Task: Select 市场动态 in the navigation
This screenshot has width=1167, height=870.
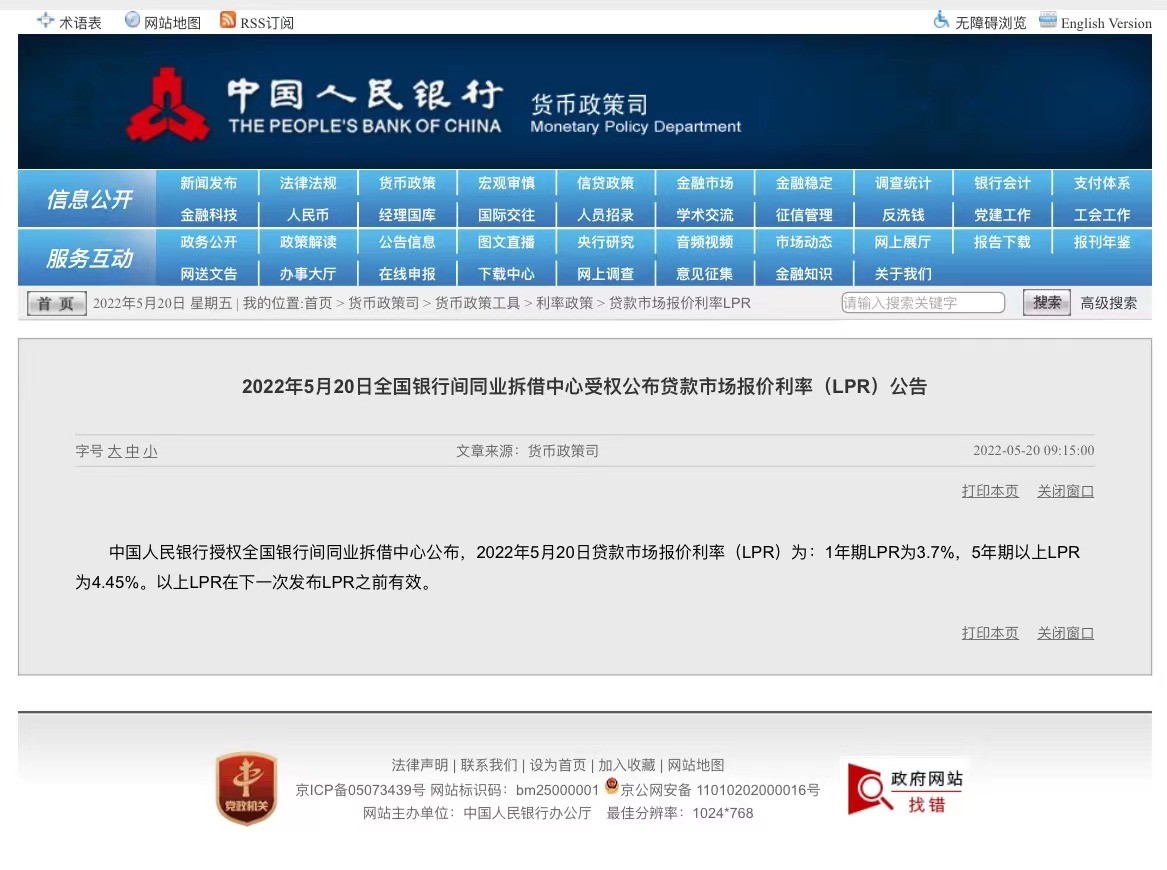Action: point(804,242)
